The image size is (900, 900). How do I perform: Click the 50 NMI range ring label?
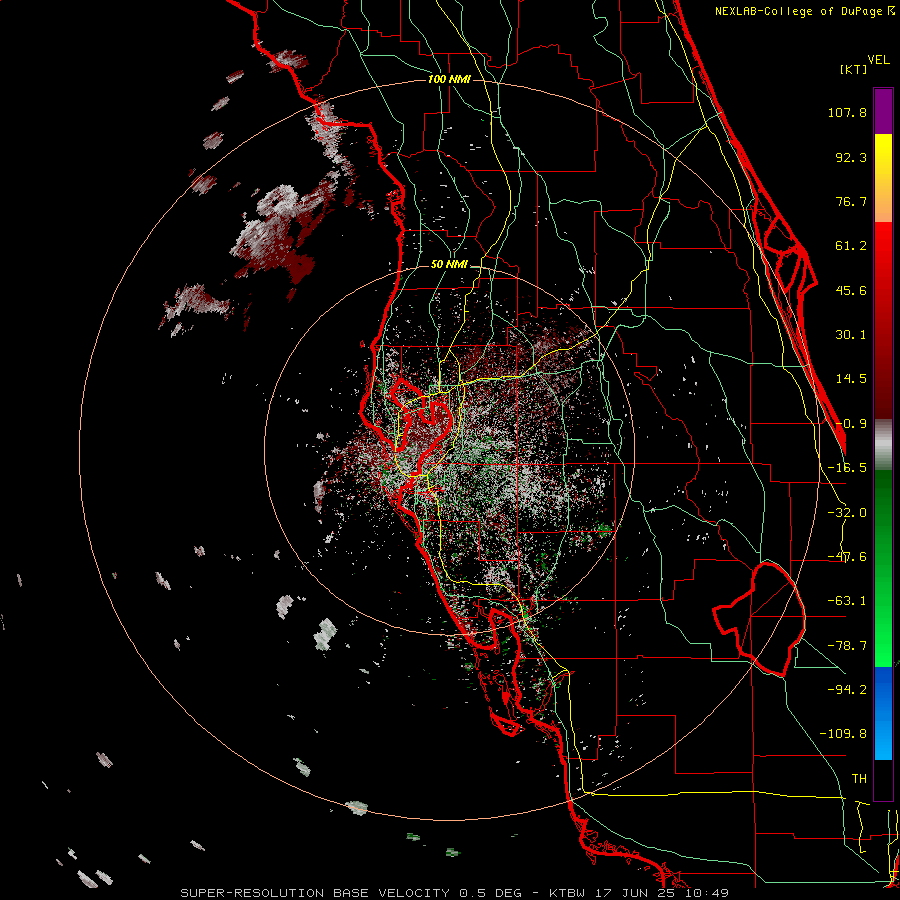tap(449, 265)
